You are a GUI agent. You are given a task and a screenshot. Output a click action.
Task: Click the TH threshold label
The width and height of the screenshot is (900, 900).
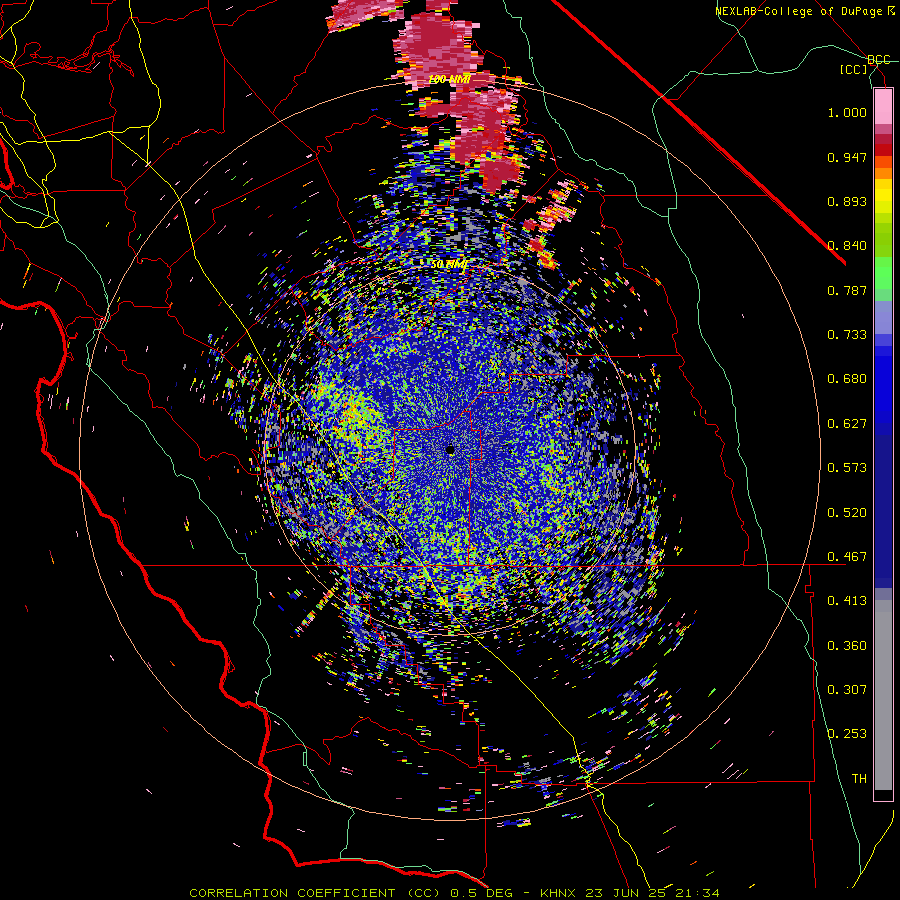click(859, 779)
